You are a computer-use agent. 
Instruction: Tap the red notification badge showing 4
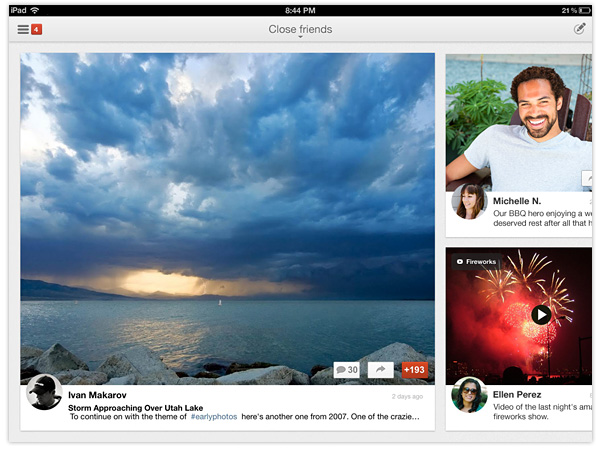pyautogui.click(x=36, y=29)
